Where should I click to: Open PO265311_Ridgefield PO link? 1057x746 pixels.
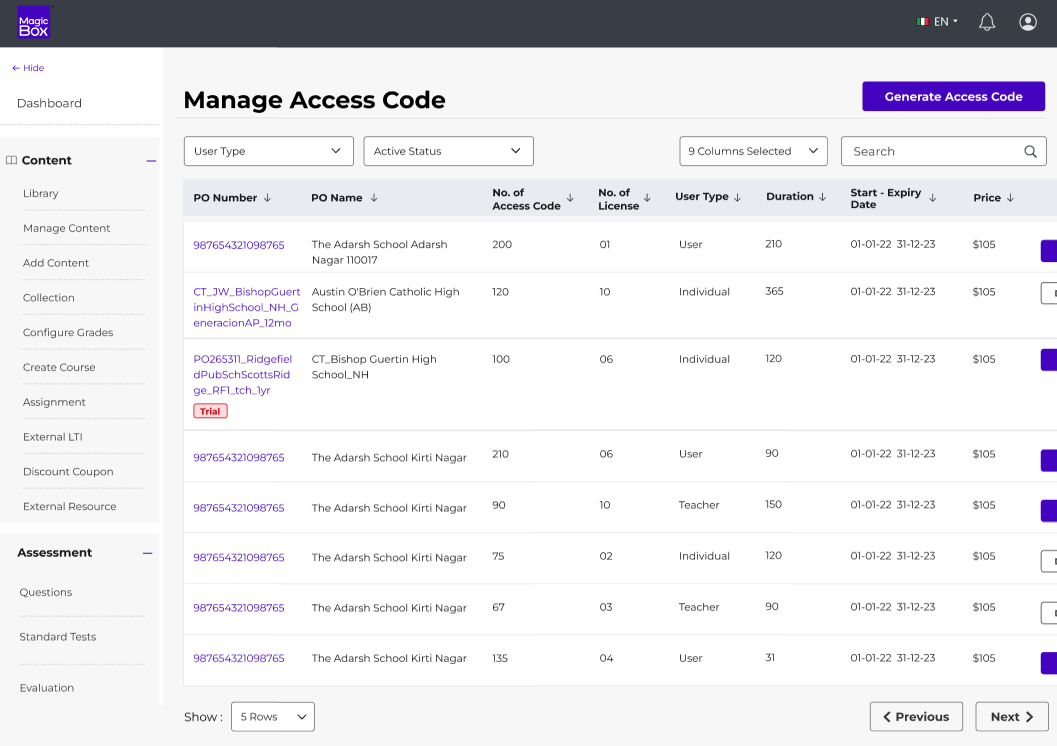coord(243,375)
